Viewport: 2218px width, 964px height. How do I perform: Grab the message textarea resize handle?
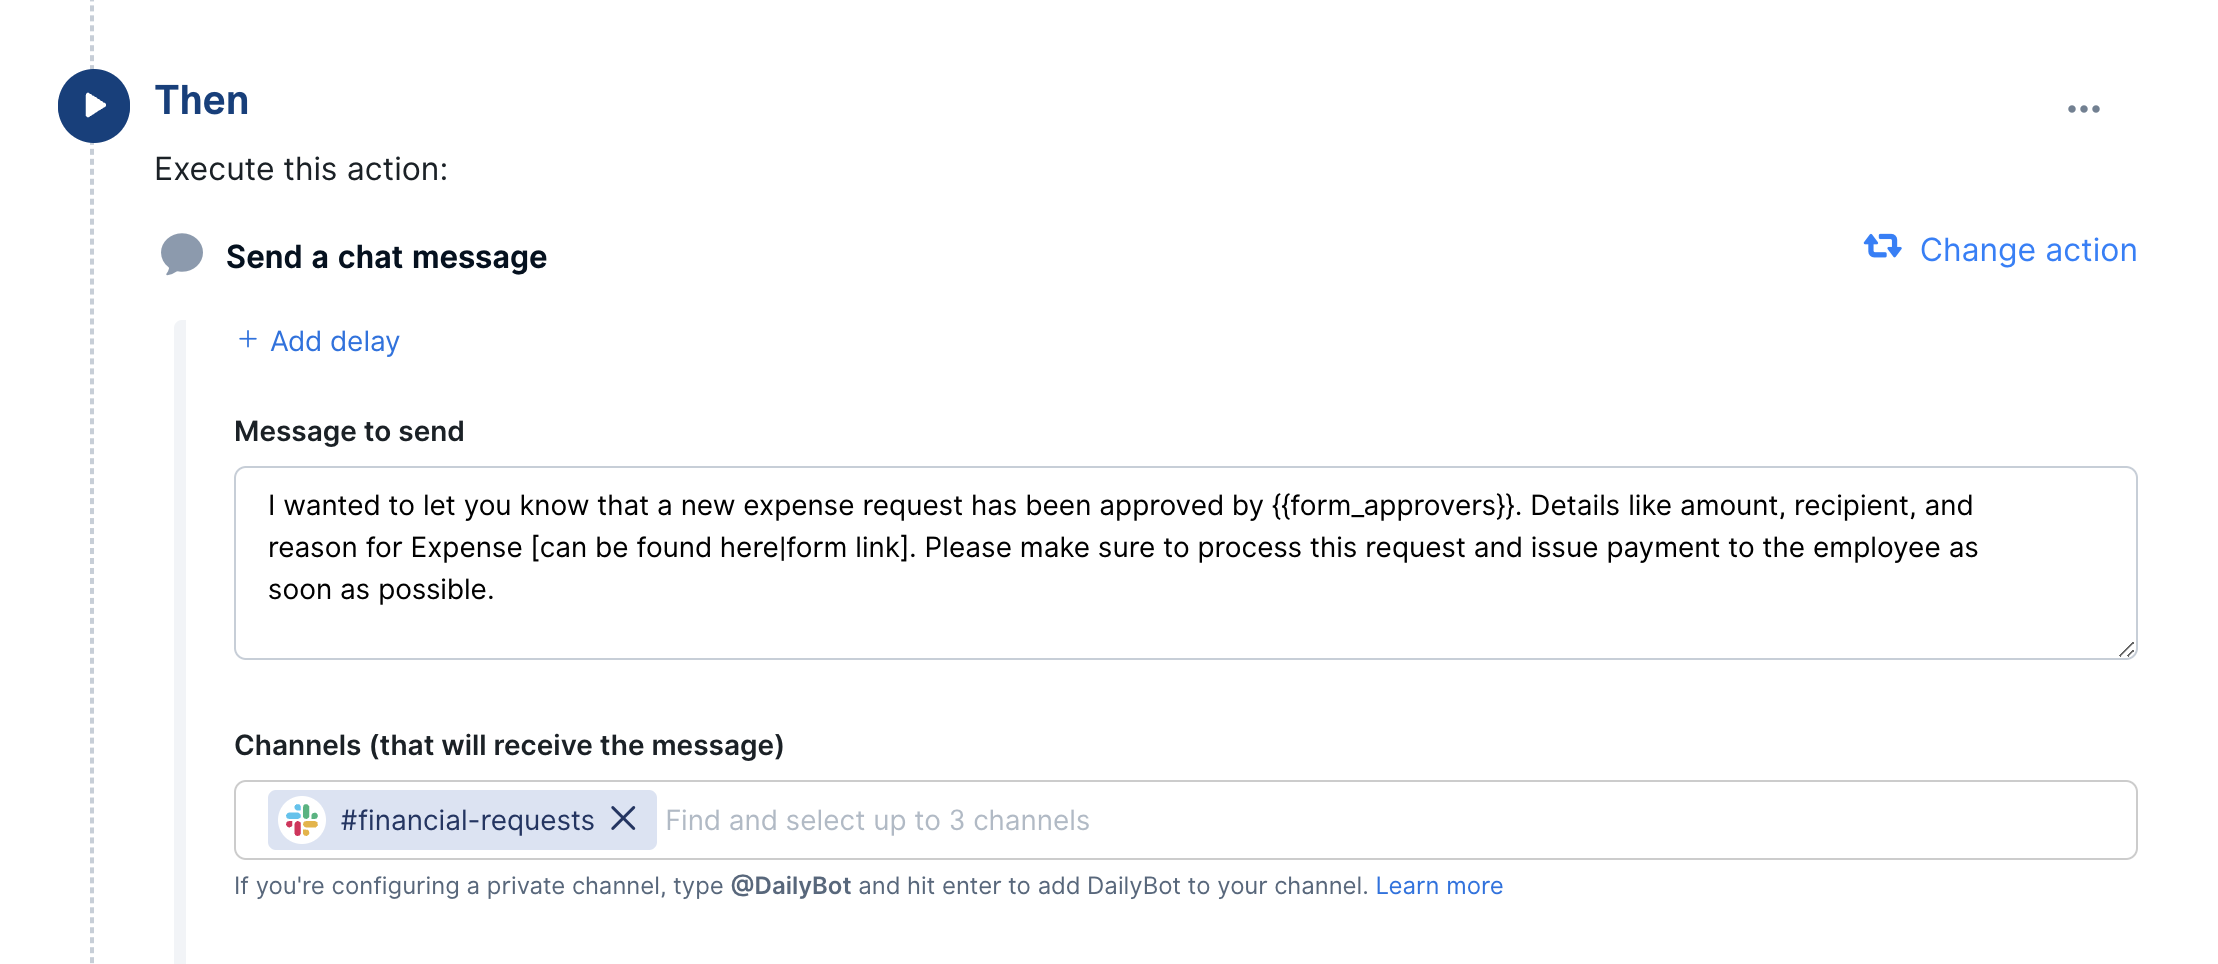2126,649
